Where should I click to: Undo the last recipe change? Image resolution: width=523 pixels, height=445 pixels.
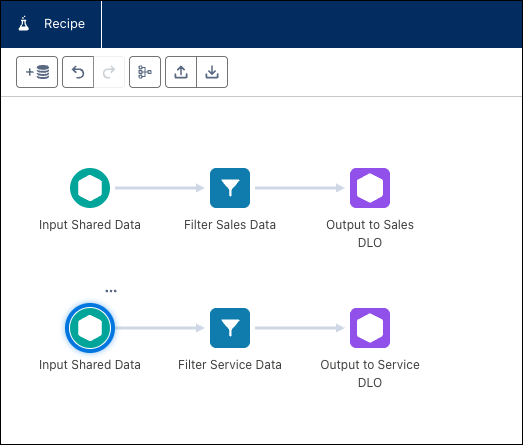tap(78, 72)
